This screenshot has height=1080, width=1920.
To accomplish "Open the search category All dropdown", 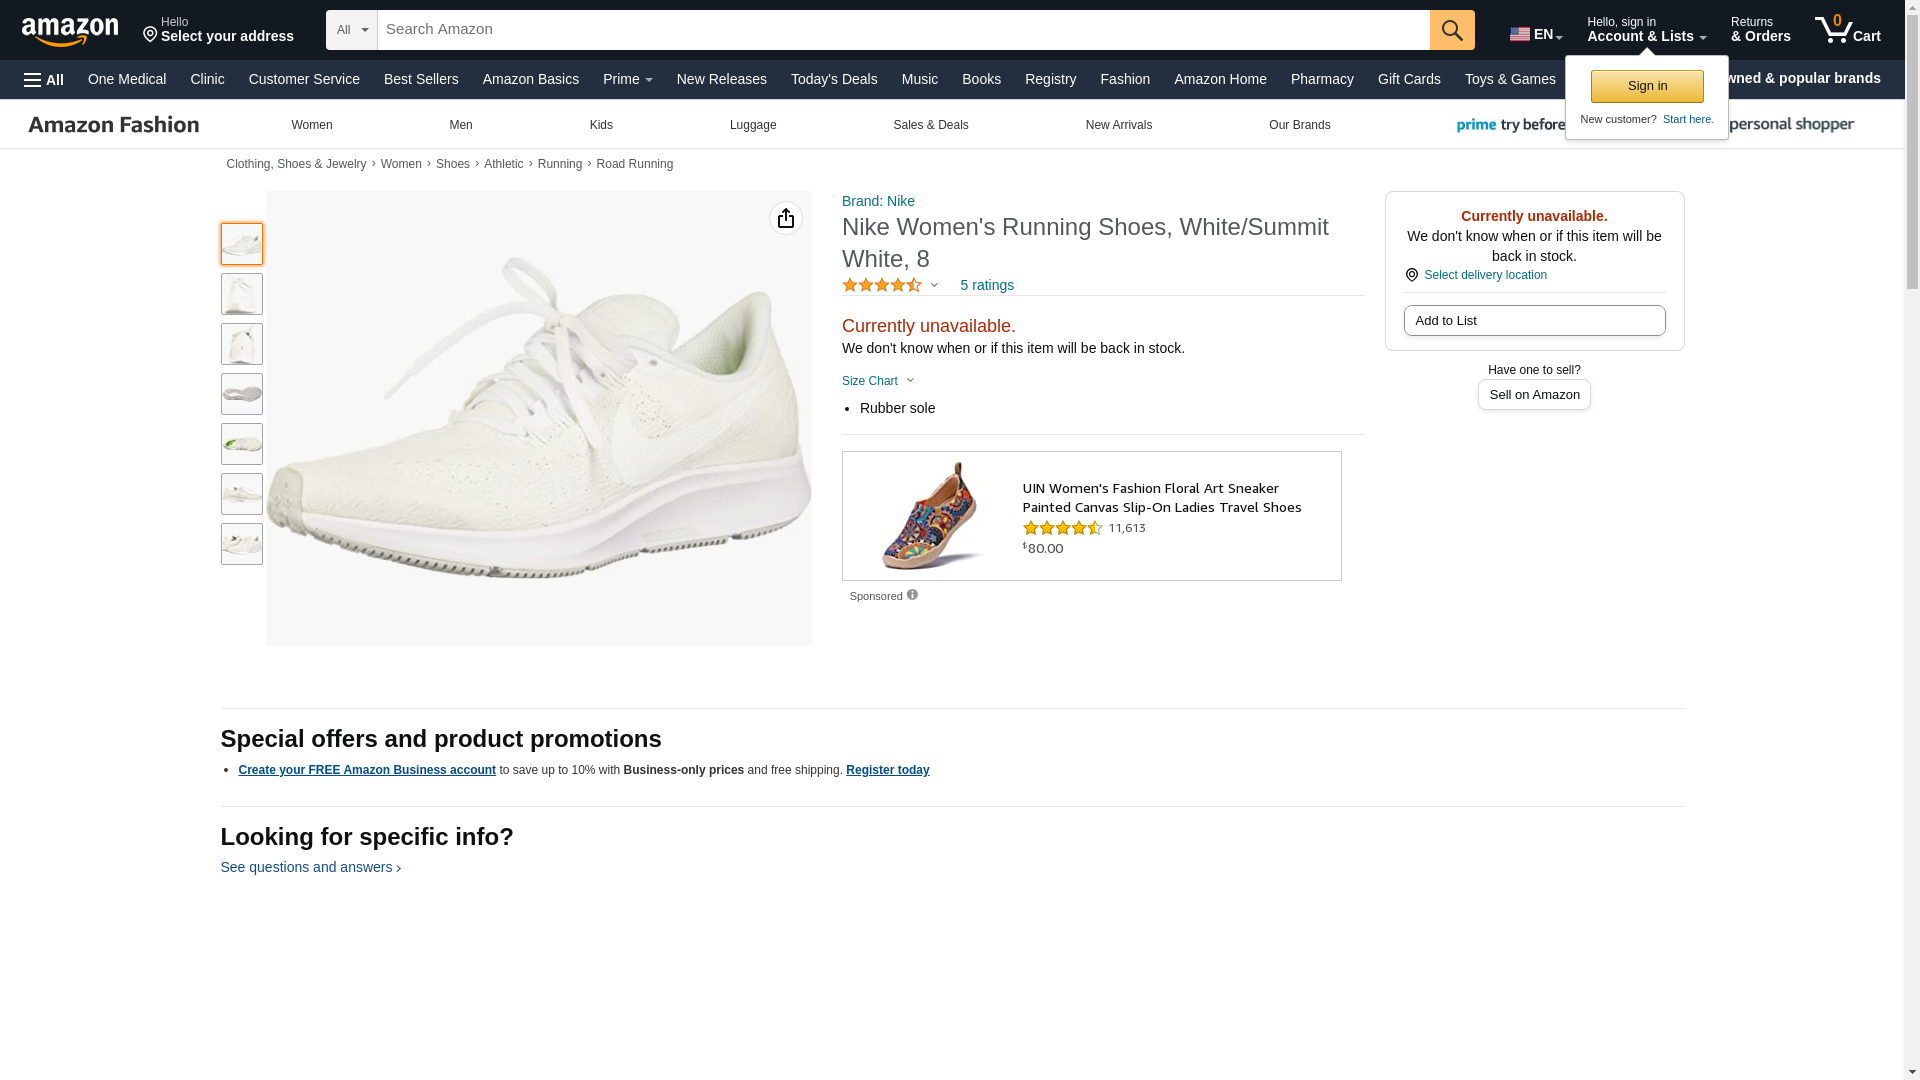I will (352, 30).
